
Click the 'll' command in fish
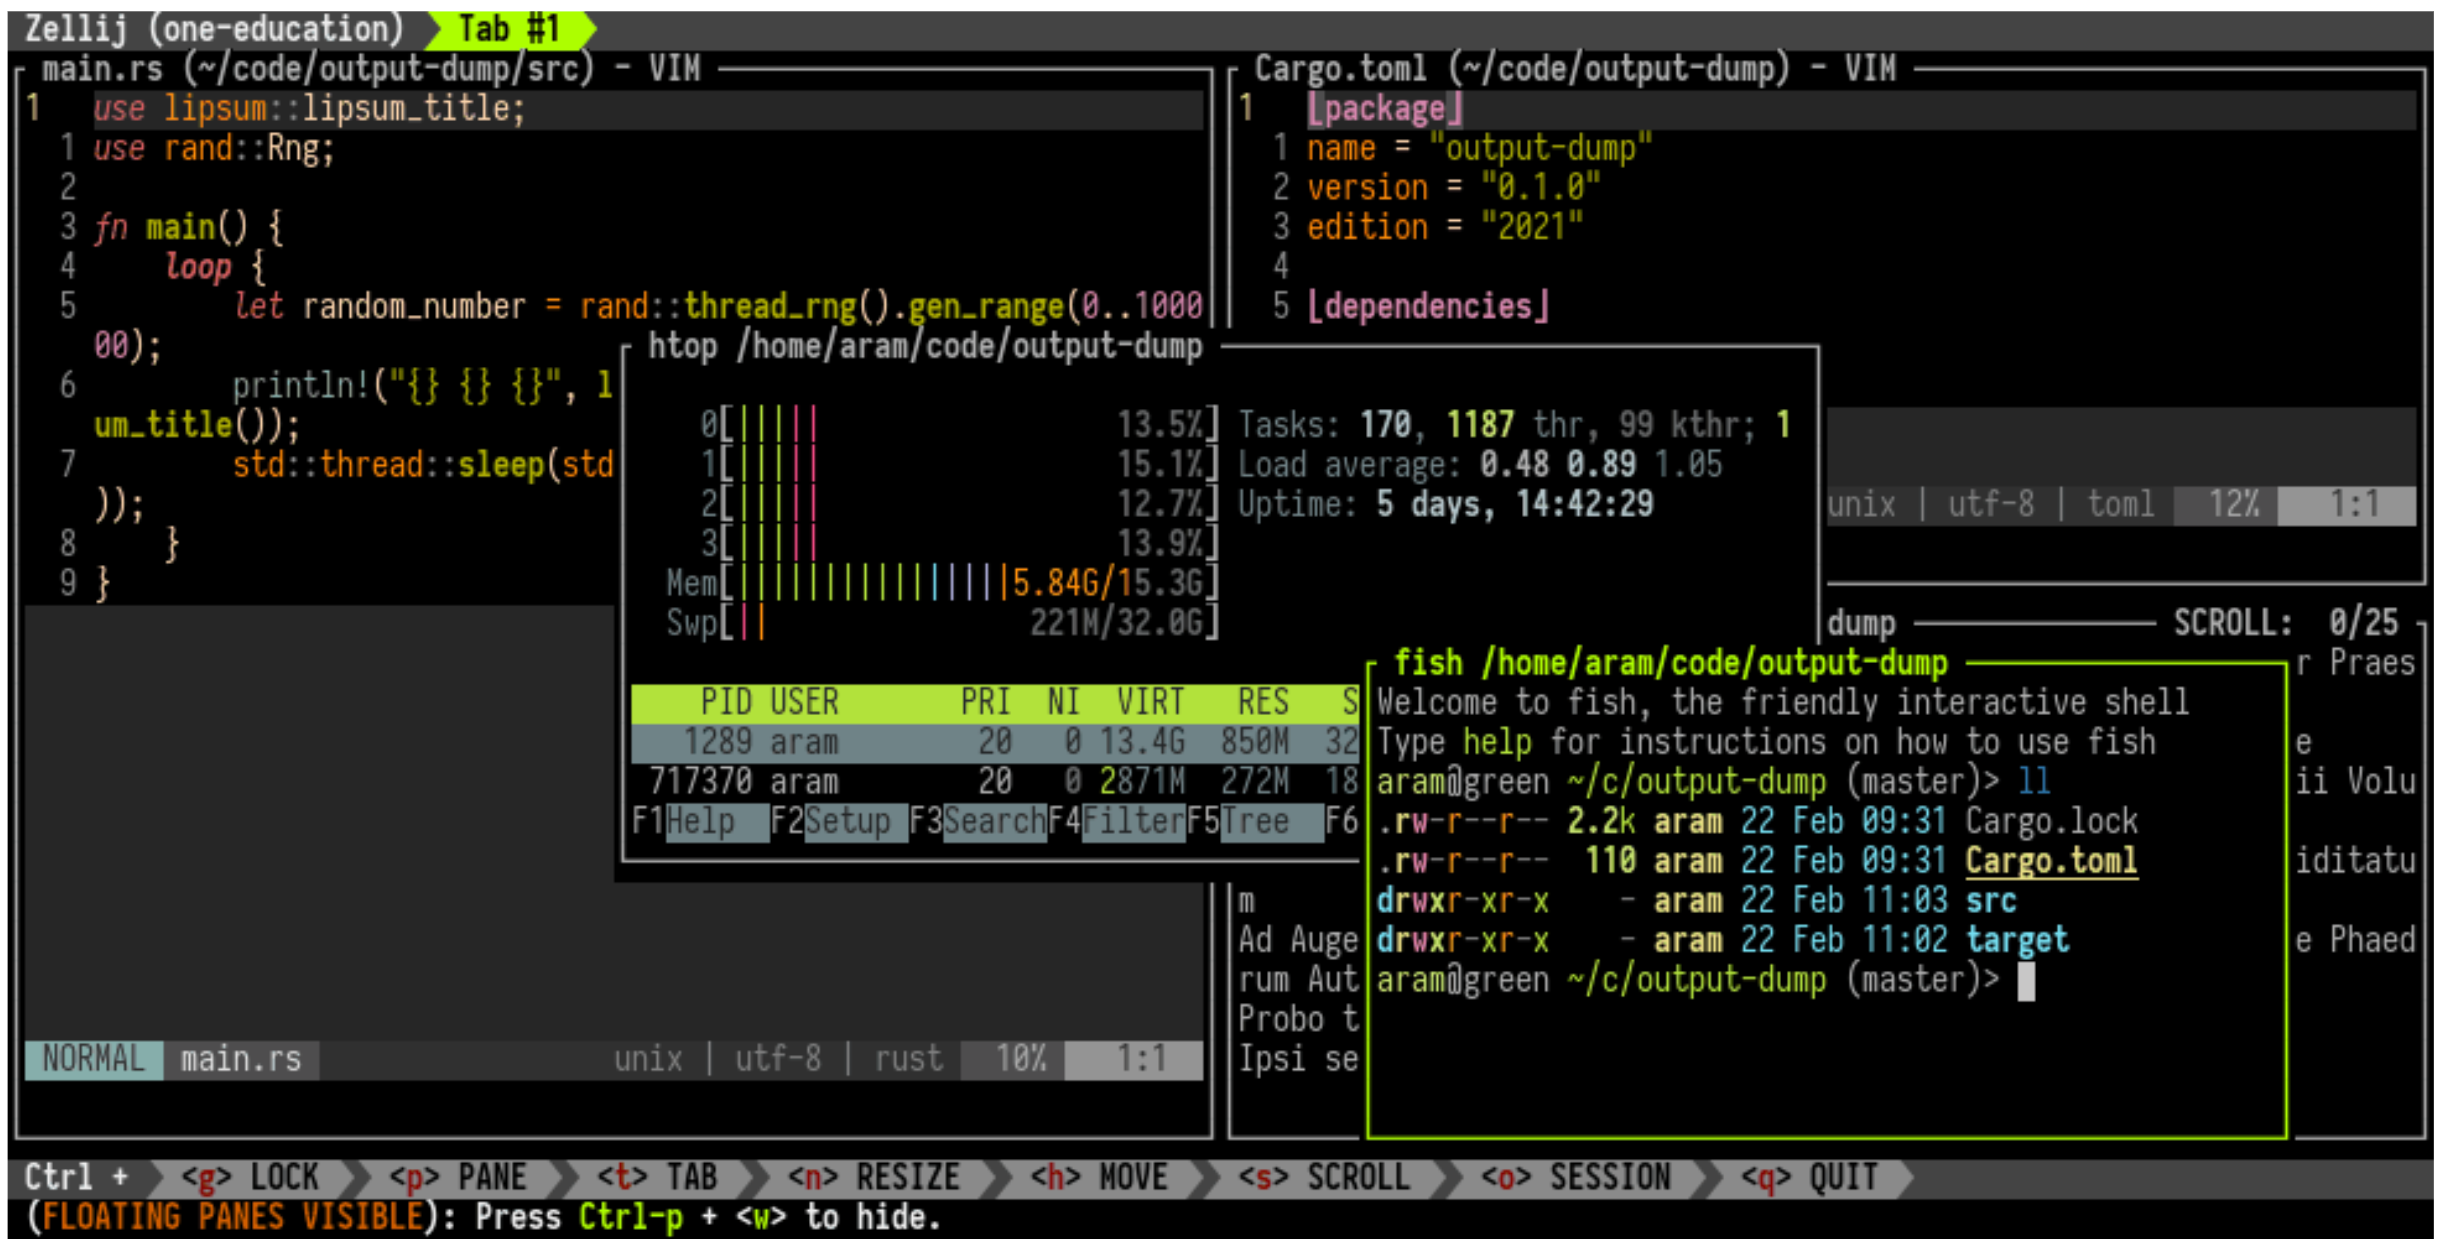pos(2034,782)
